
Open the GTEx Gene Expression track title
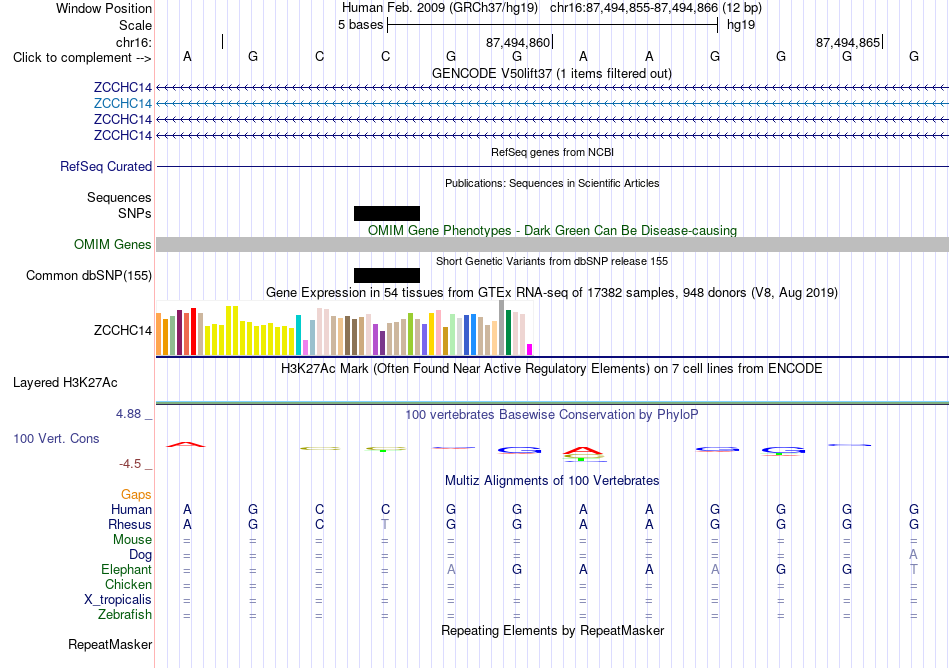[552, 293]
